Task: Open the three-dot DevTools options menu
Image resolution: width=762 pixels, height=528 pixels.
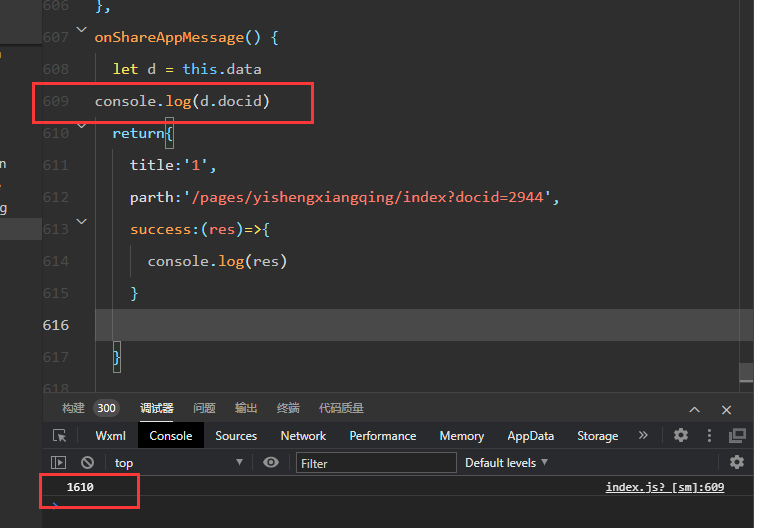Action: pos(709,436)
